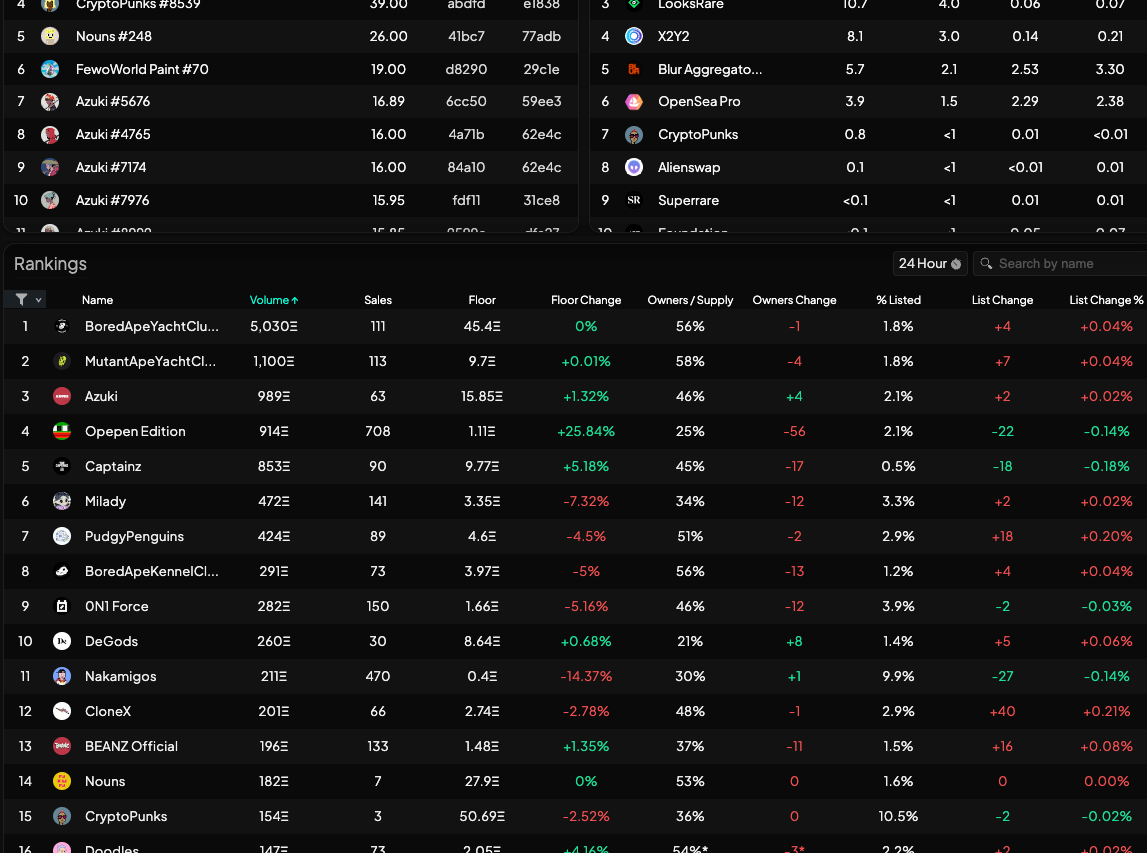Sort rankings by Owners / Supply column

(690, 300)
